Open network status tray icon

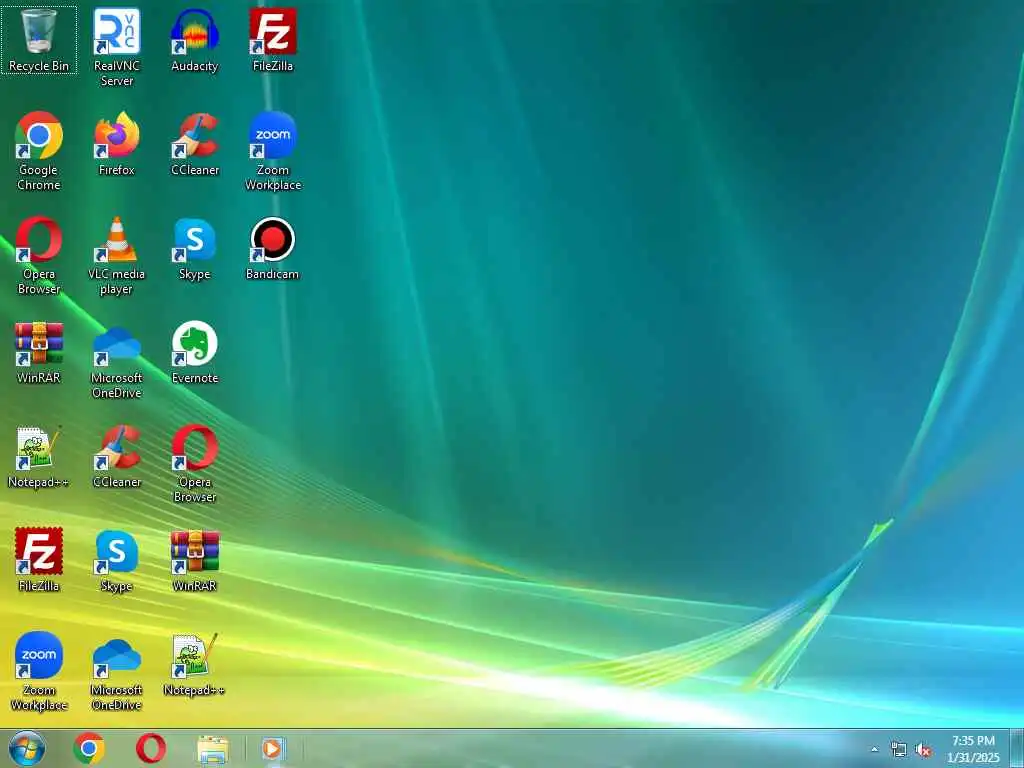[899, 749]
